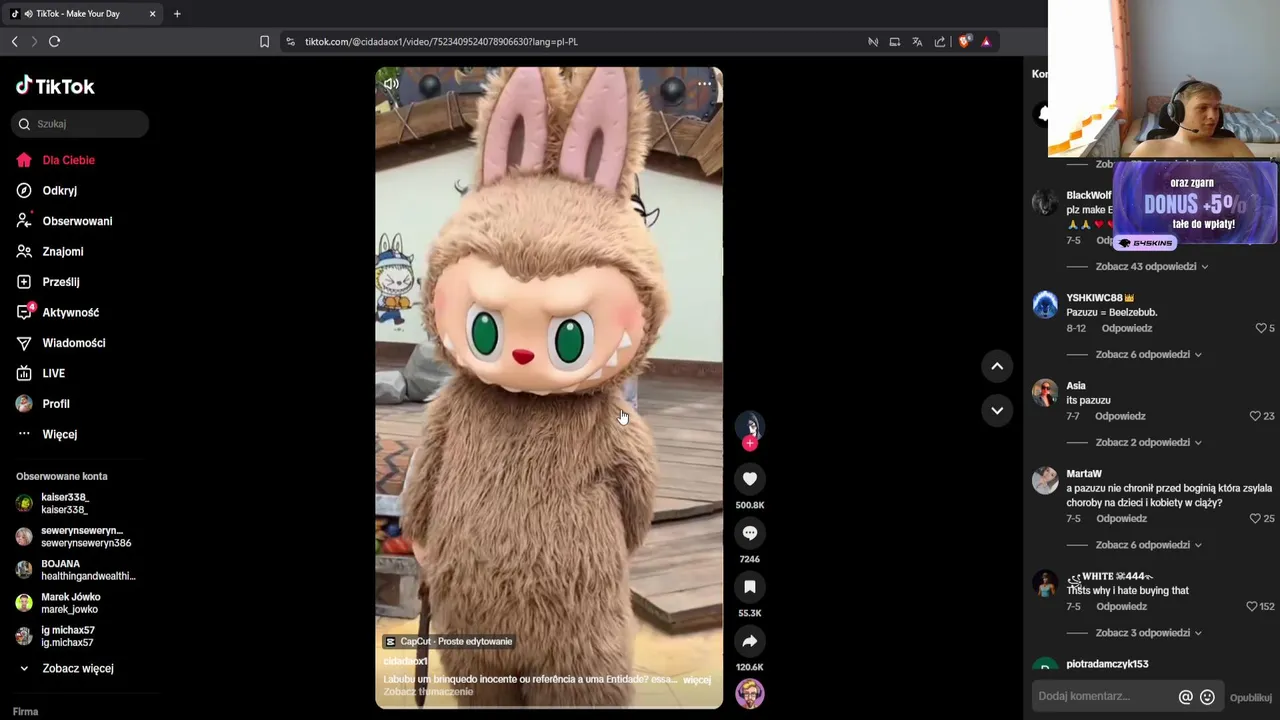The image size is (1280, 720).
Task: Open the Brave Shields lion icon
Action: pos(964,42)
